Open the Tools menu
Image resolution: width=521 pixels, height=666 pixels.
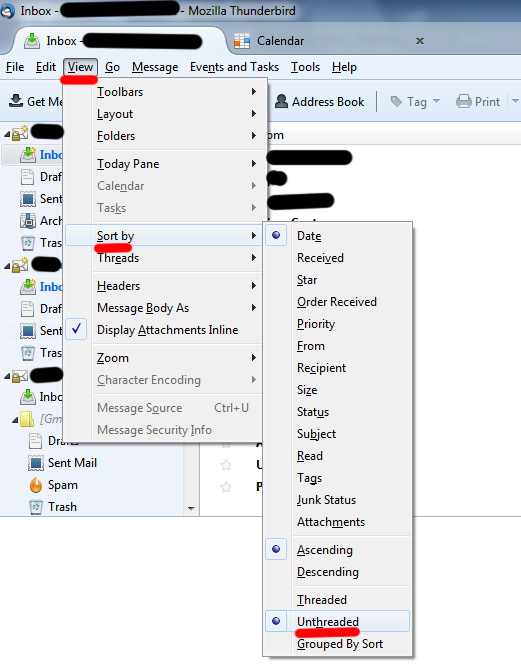coord(305,67)
